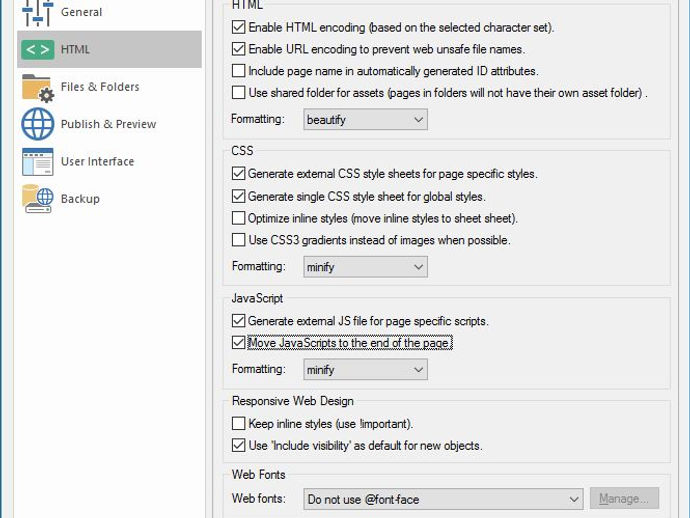Click the Backup drive globe icon

(x=38, y=199)
